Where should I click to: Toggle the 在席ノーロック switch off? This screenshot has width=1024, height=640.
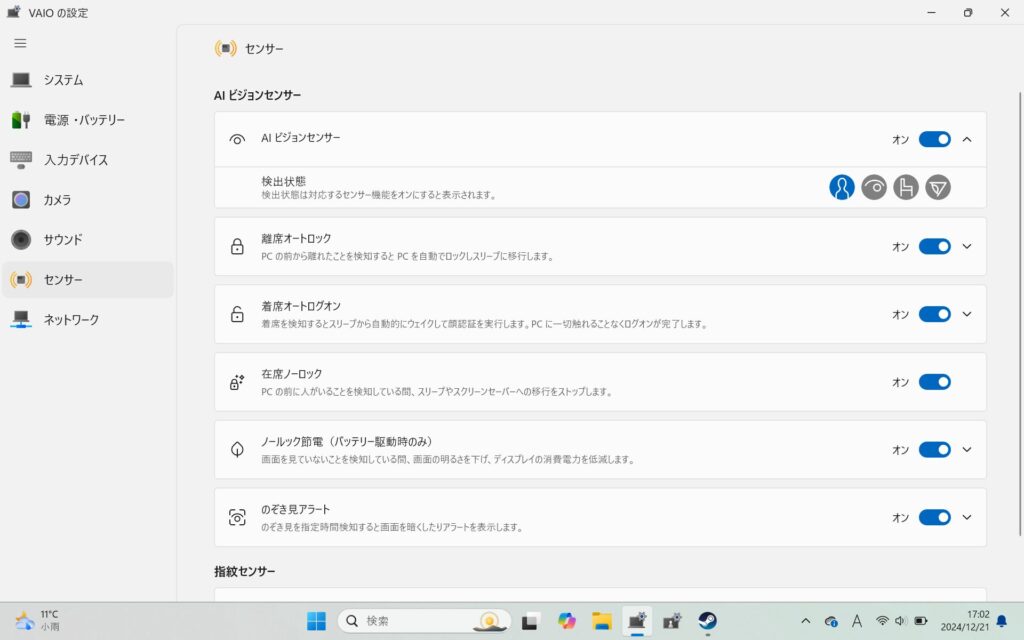pos(934,382)
